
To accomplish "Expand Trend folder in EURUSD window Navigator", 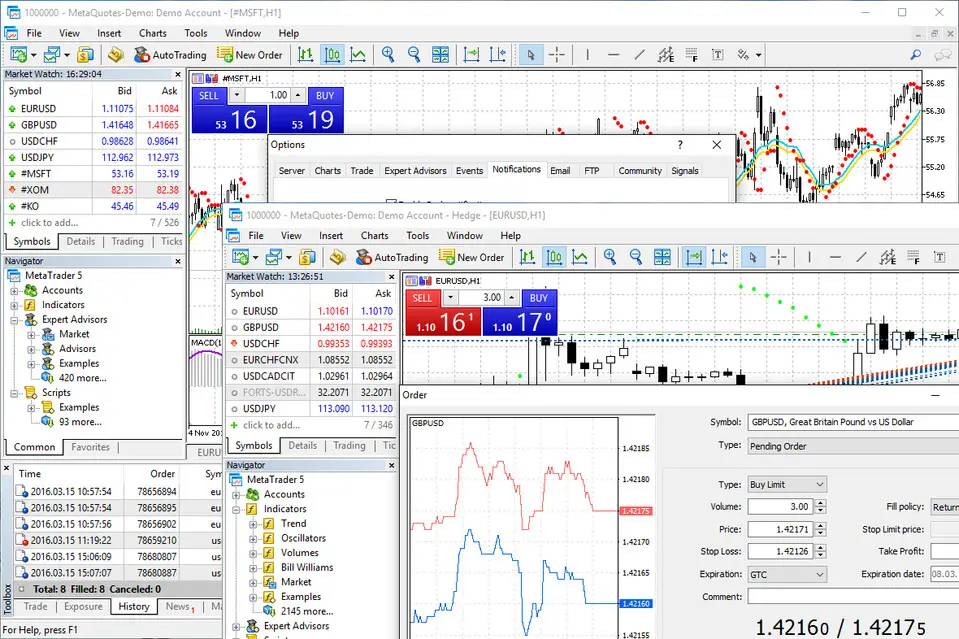I will point(253,524).
